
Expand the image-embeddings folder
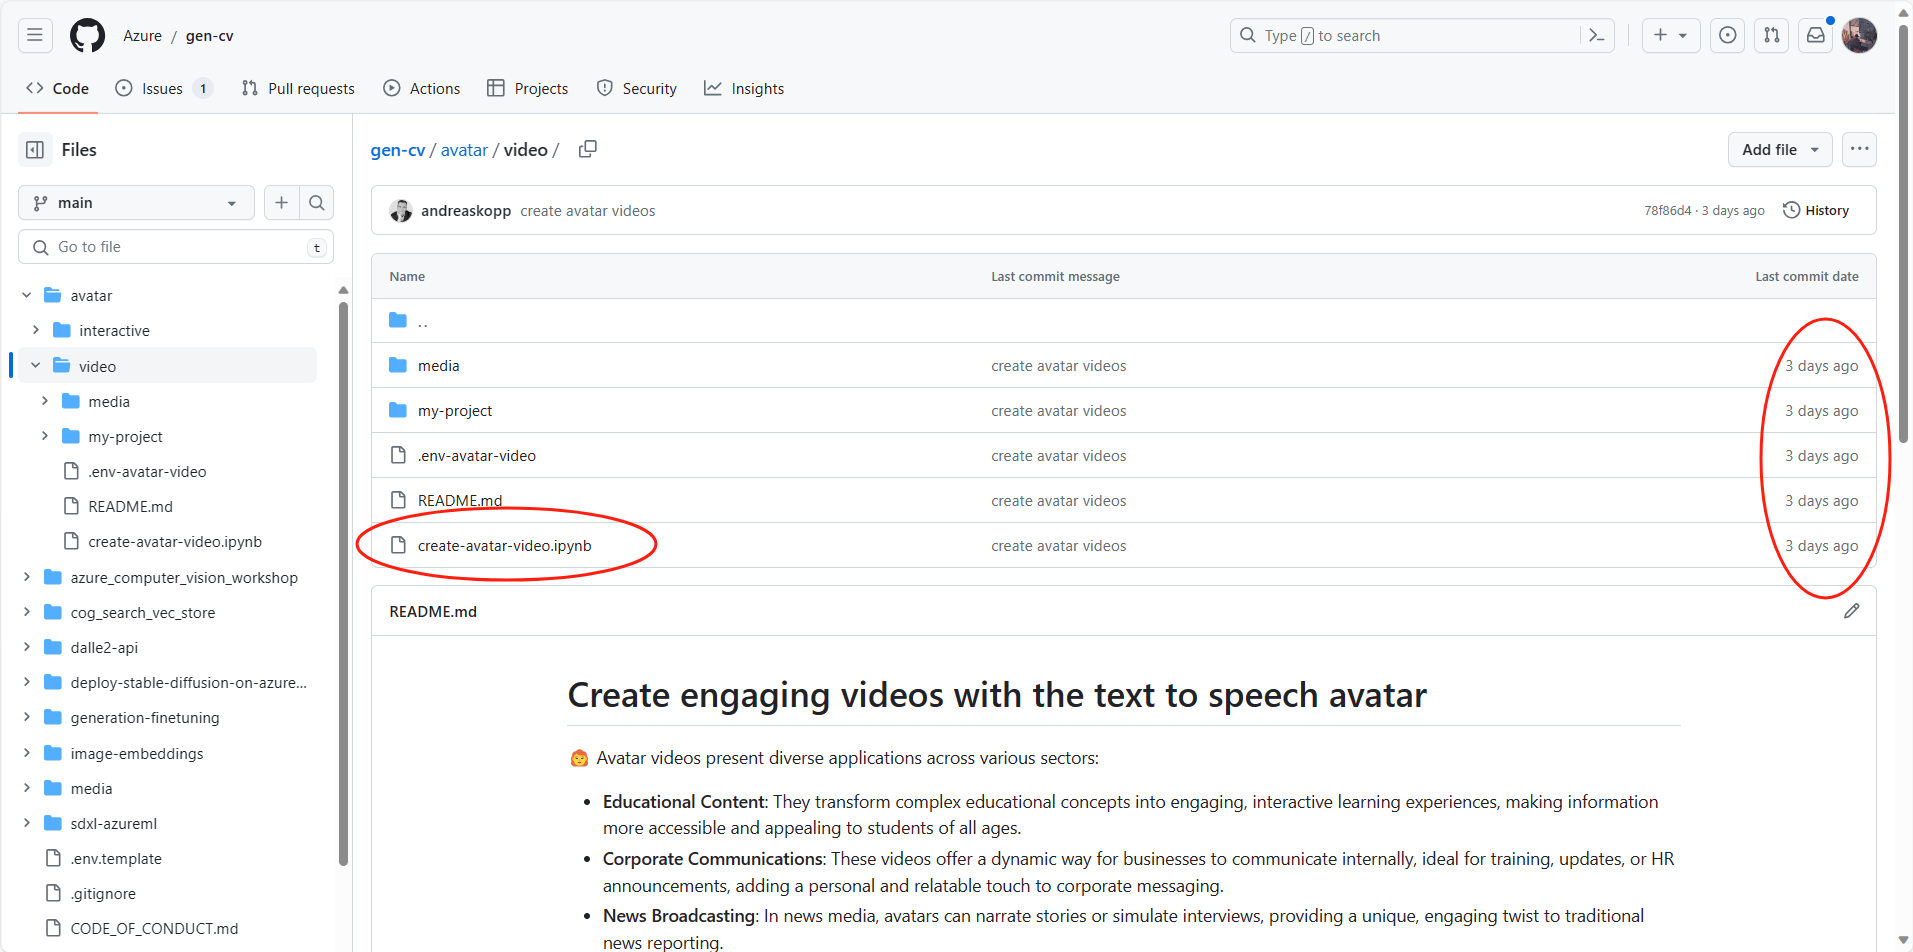pos(27,753)
